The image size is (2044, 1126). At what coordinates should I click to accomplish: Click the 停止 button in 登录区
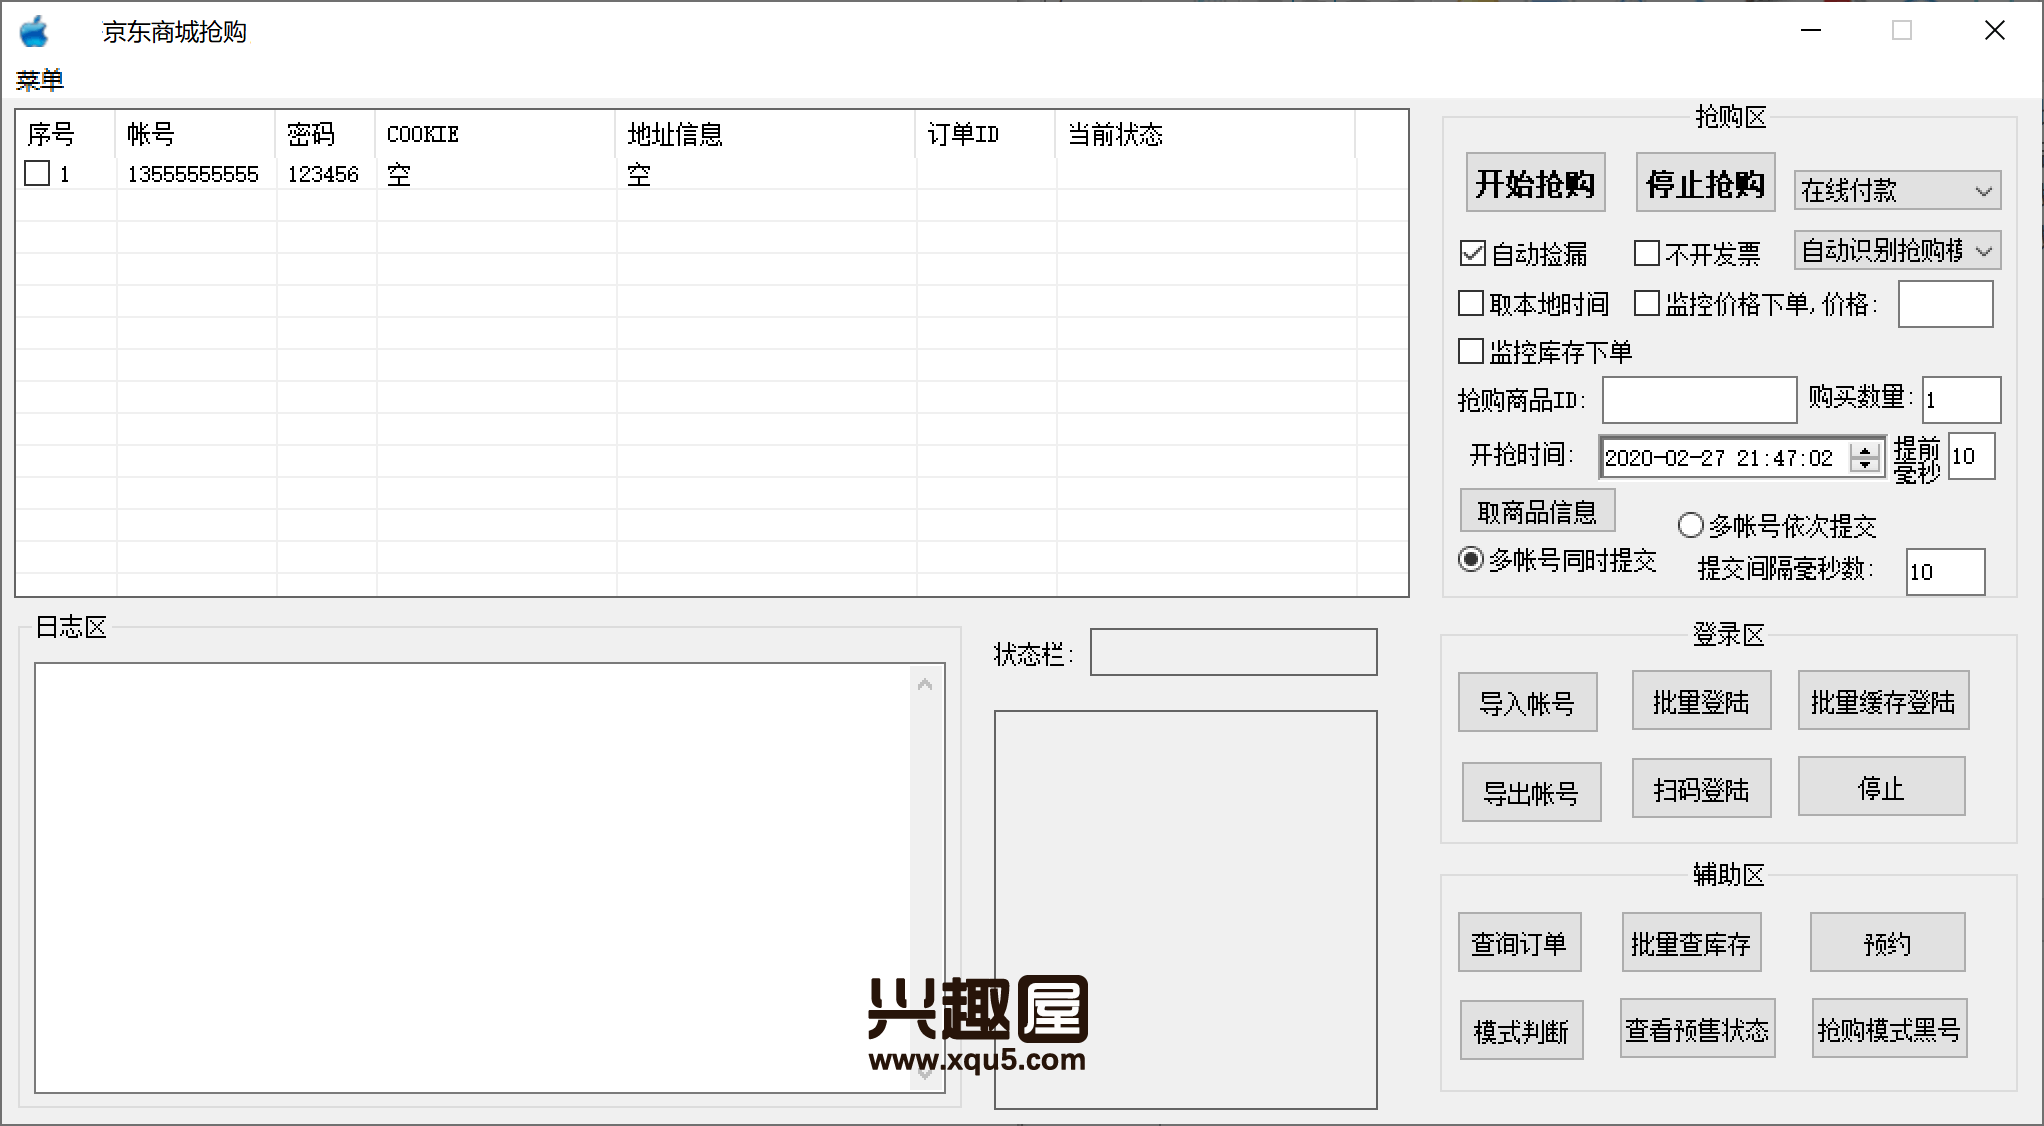click(x=1881, y=786)
